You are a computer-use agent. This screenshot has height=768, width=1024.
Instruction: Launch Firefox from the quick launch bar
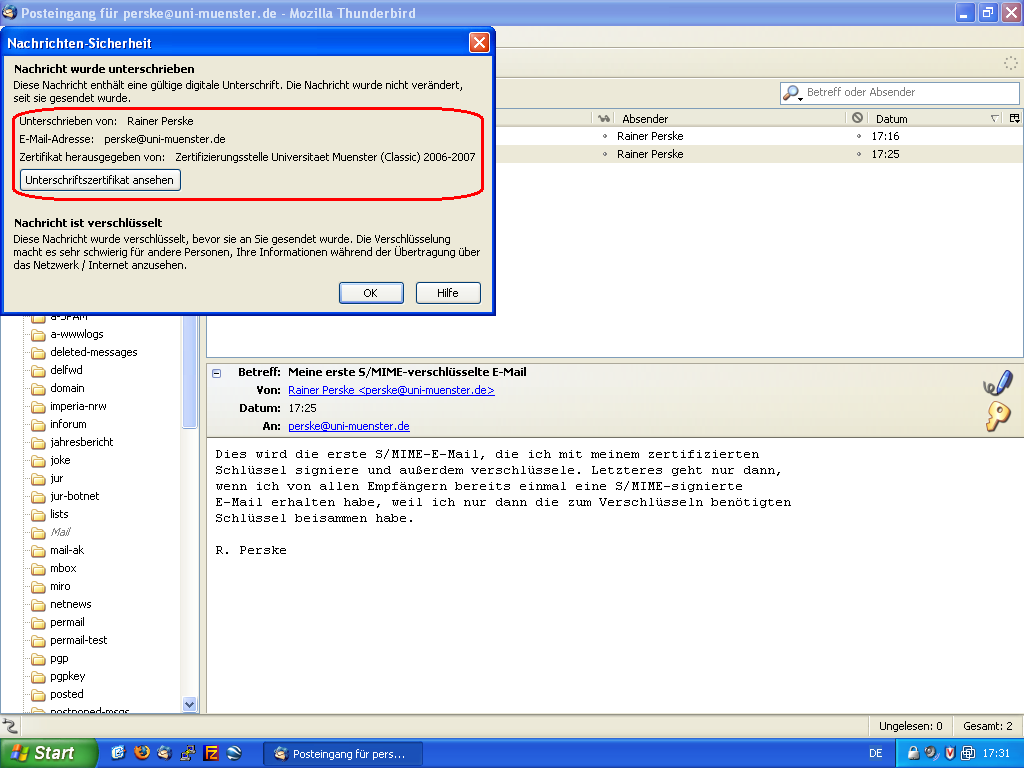click(141, 753)
